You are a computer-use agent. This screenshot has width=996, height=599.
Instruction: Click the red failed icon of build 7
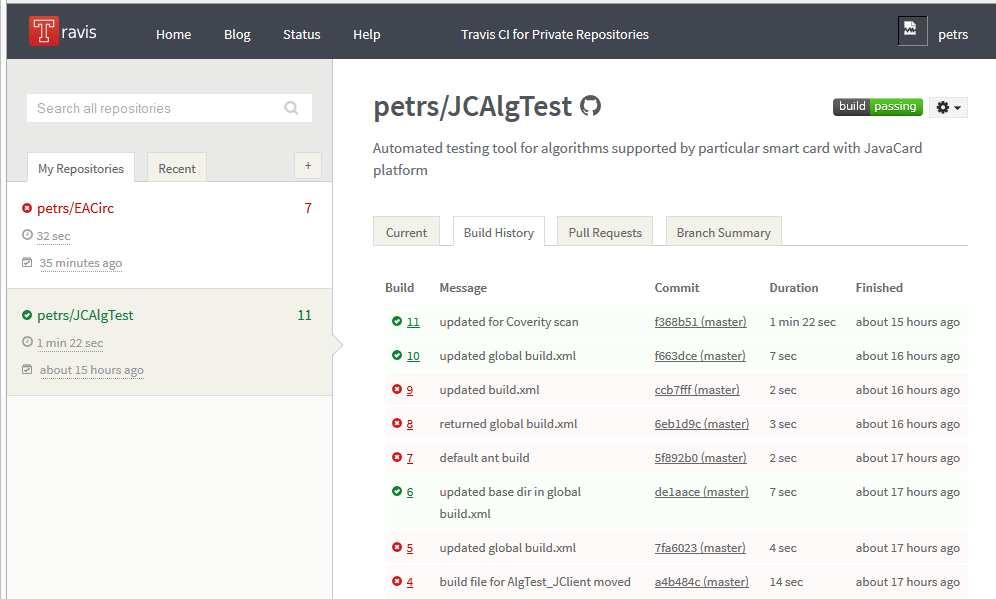397,457
